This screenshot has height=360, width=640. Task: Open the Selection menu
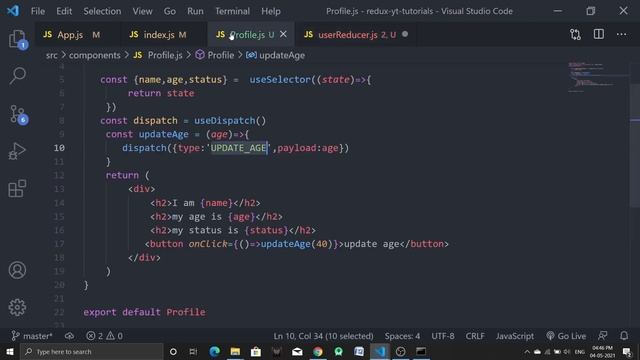102,11
